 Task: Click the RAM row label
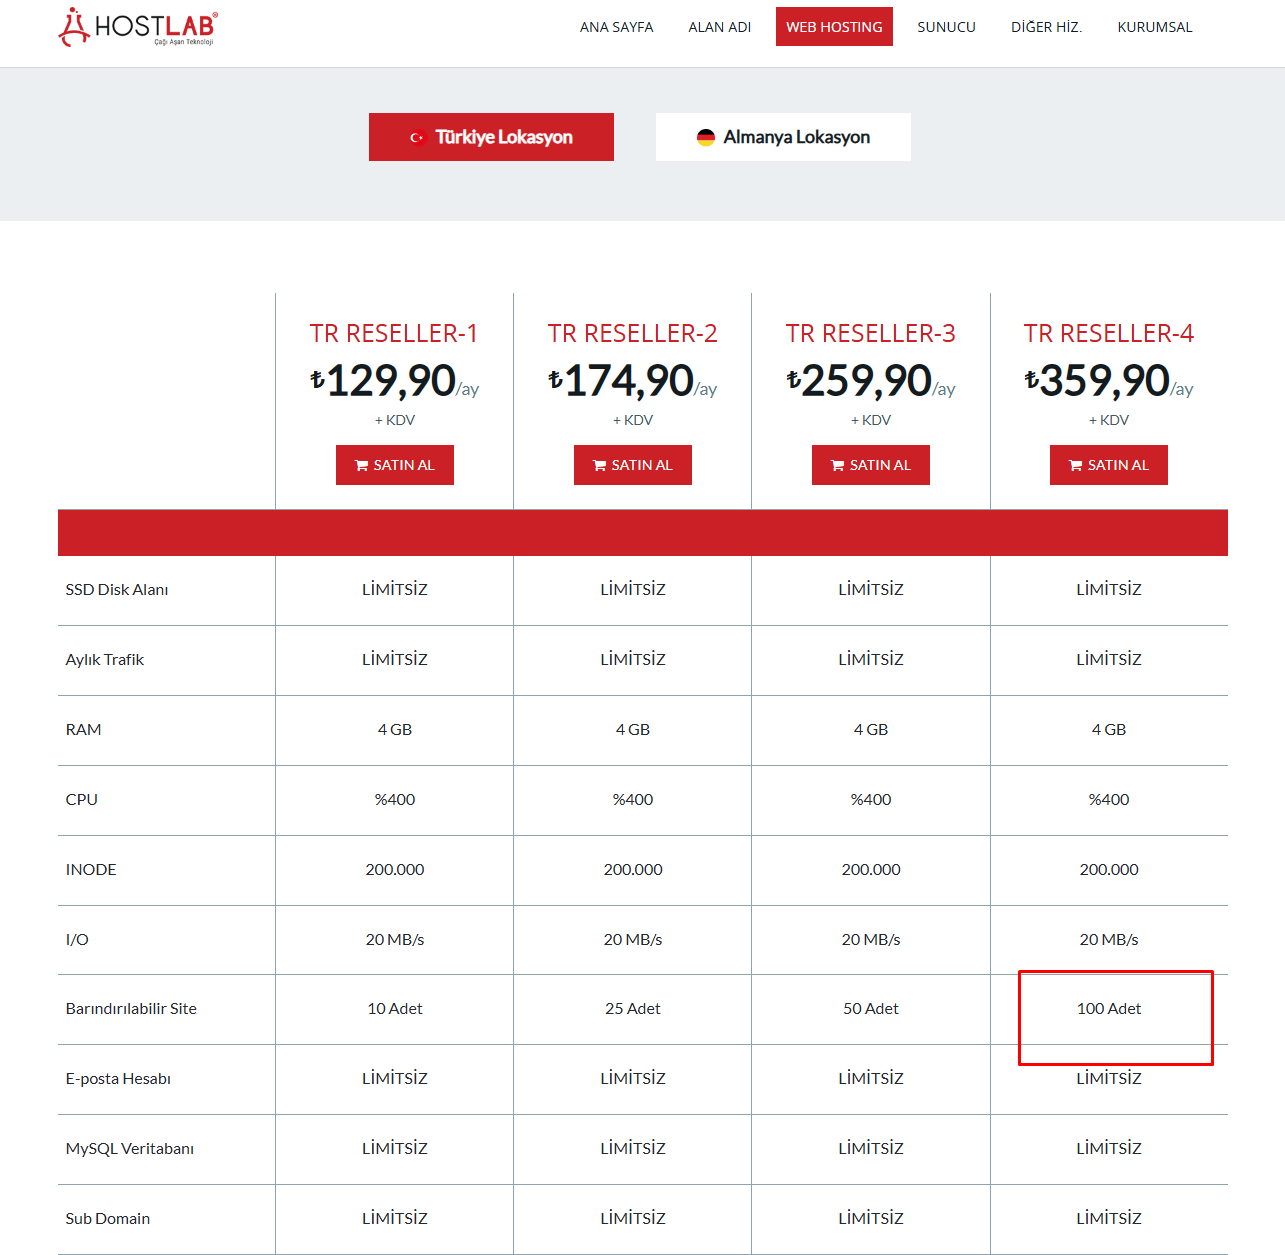click(84, 730)
